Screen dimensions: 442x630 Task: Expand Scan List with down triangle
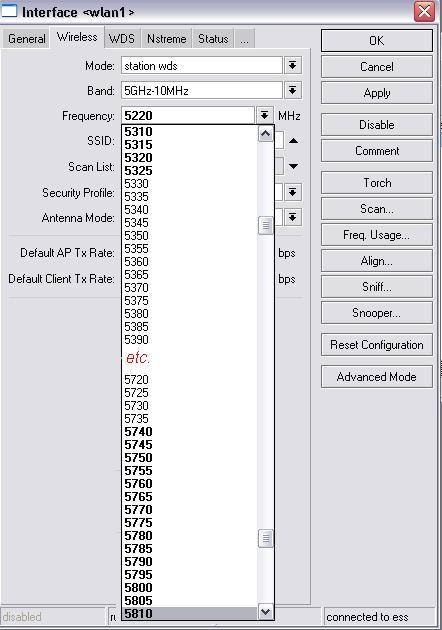coord(293,166)
